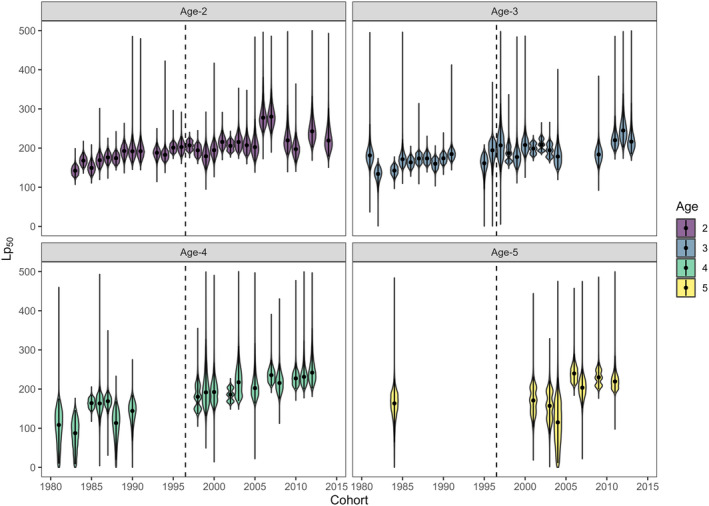Click the 'Age-2' panel strip title

193,11
